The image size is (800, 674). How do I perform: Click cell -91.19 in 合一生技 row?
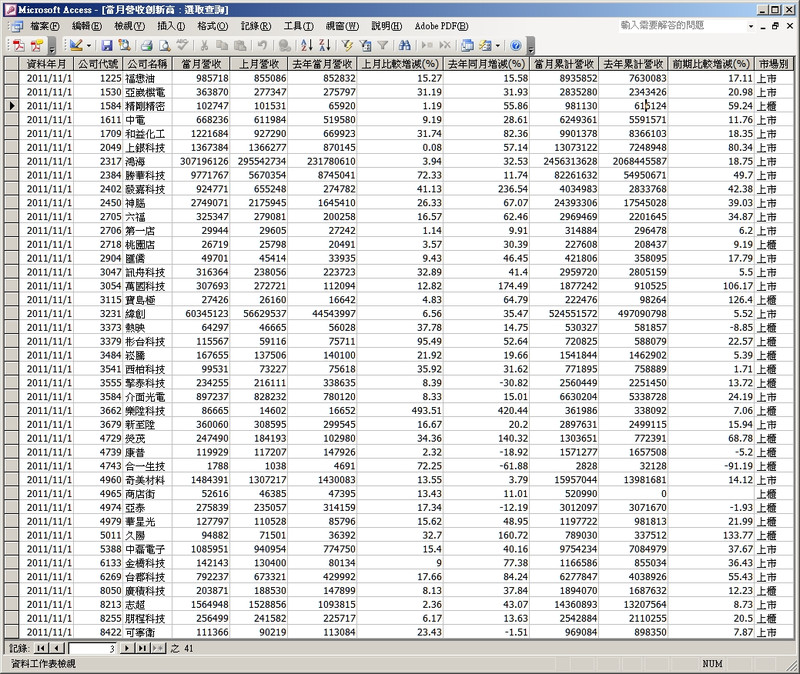(x=711, y=466)
